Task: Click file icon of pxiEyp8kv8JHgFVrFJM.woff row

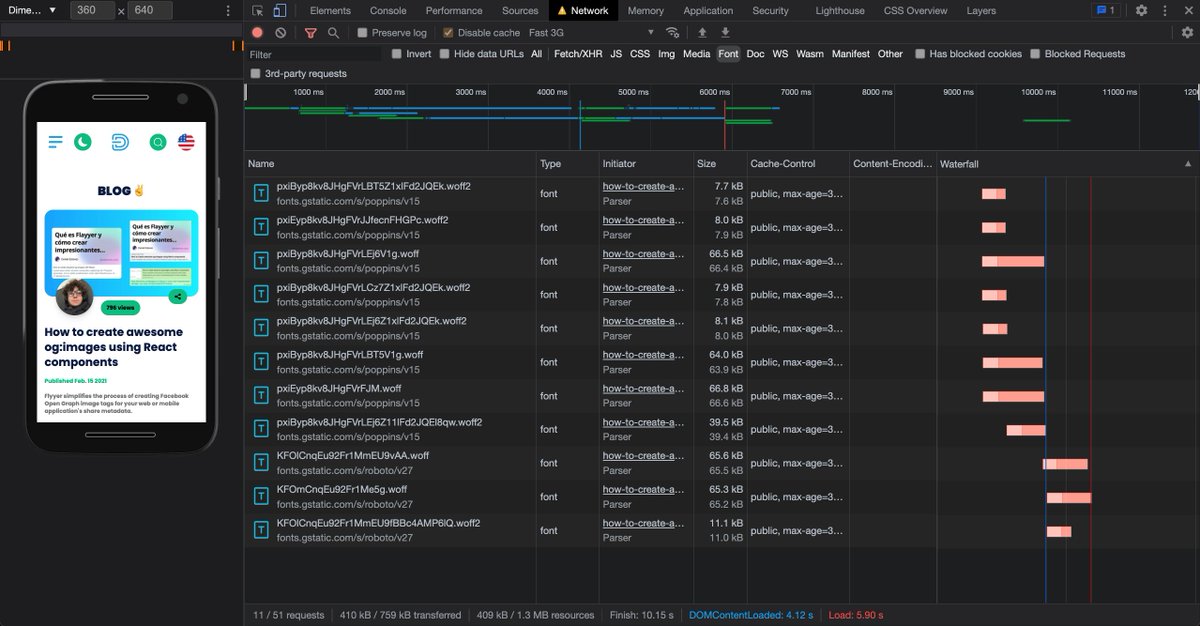Action: pos(261,396)
